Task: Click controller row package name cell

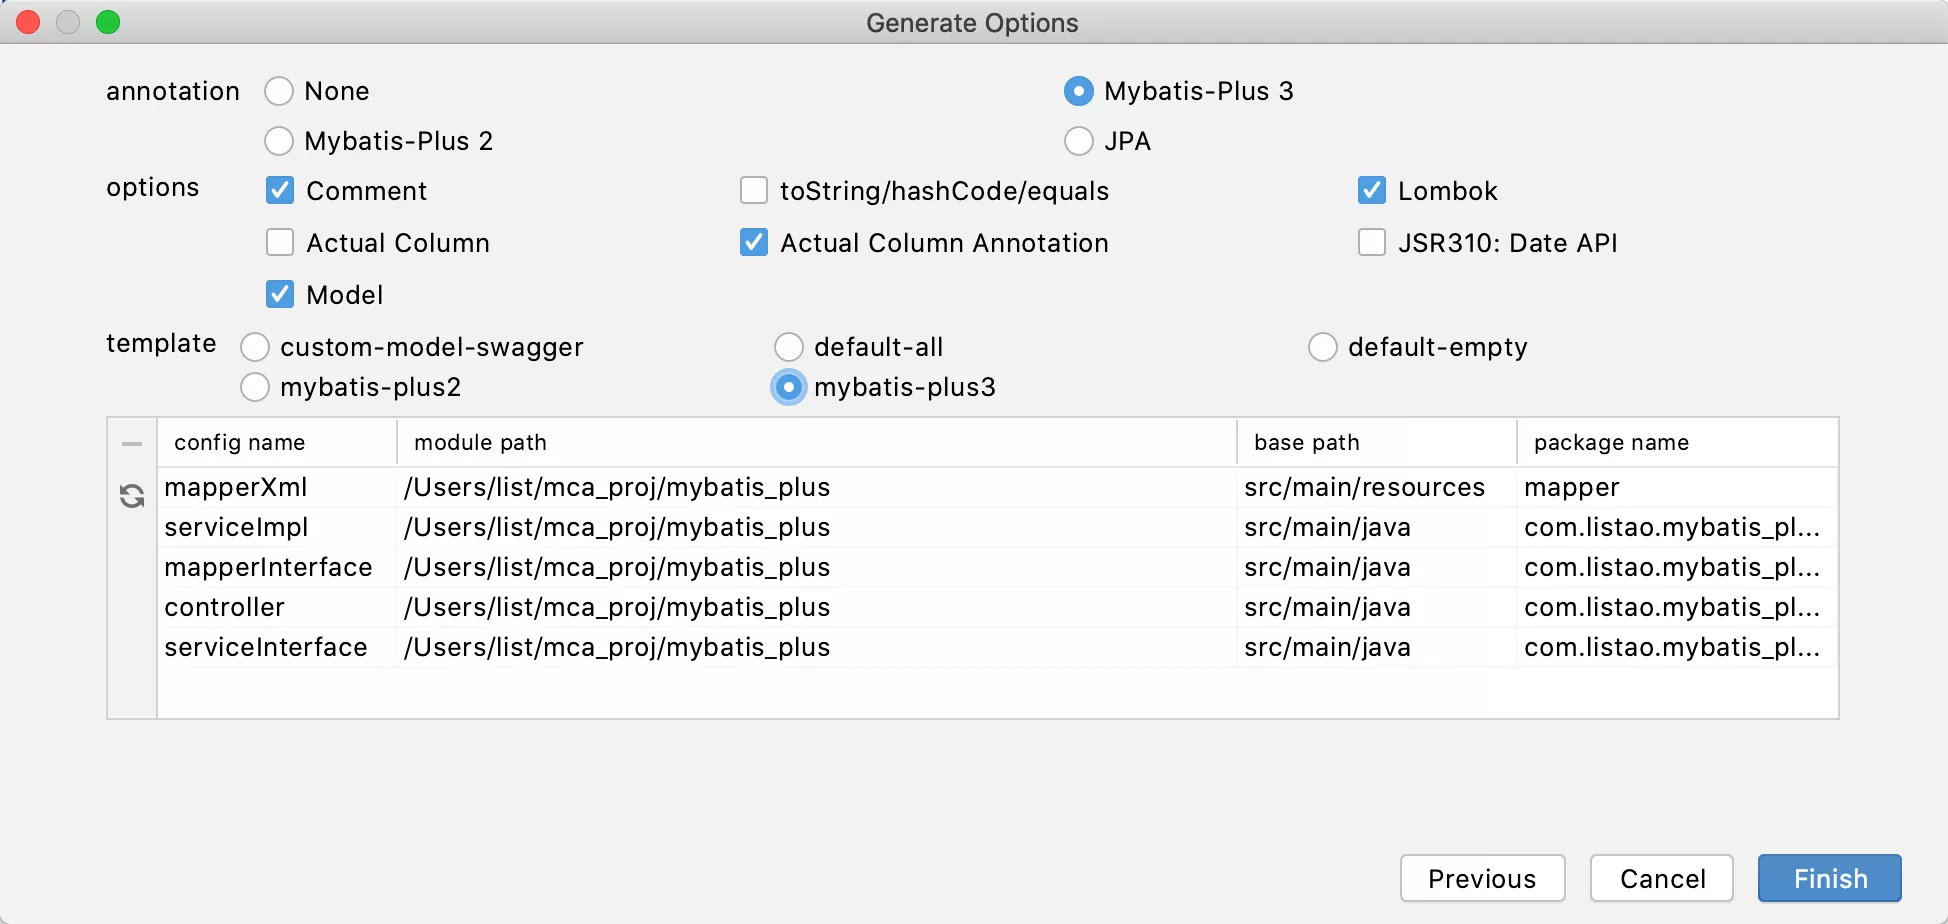Action: (x=1677, y=607)
